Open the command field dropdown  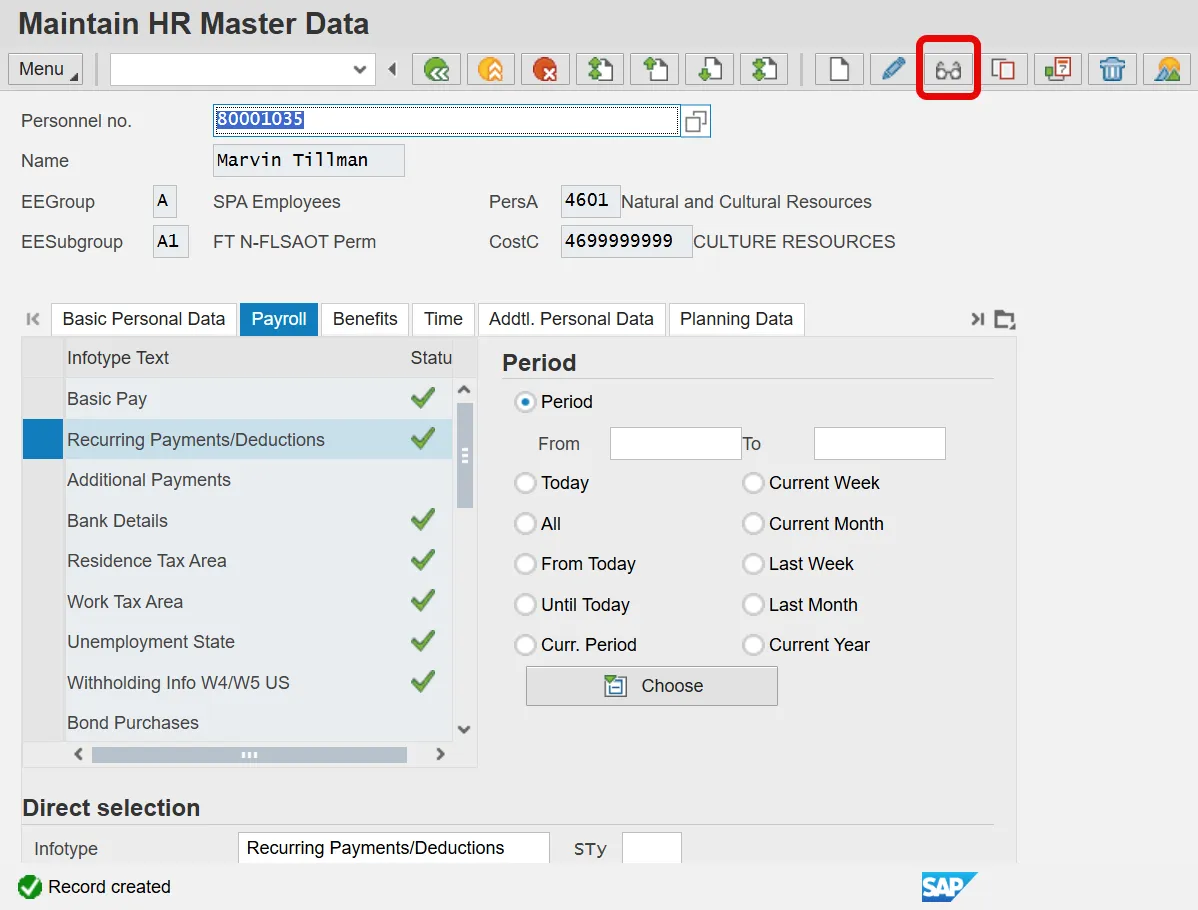coord(360,69)
